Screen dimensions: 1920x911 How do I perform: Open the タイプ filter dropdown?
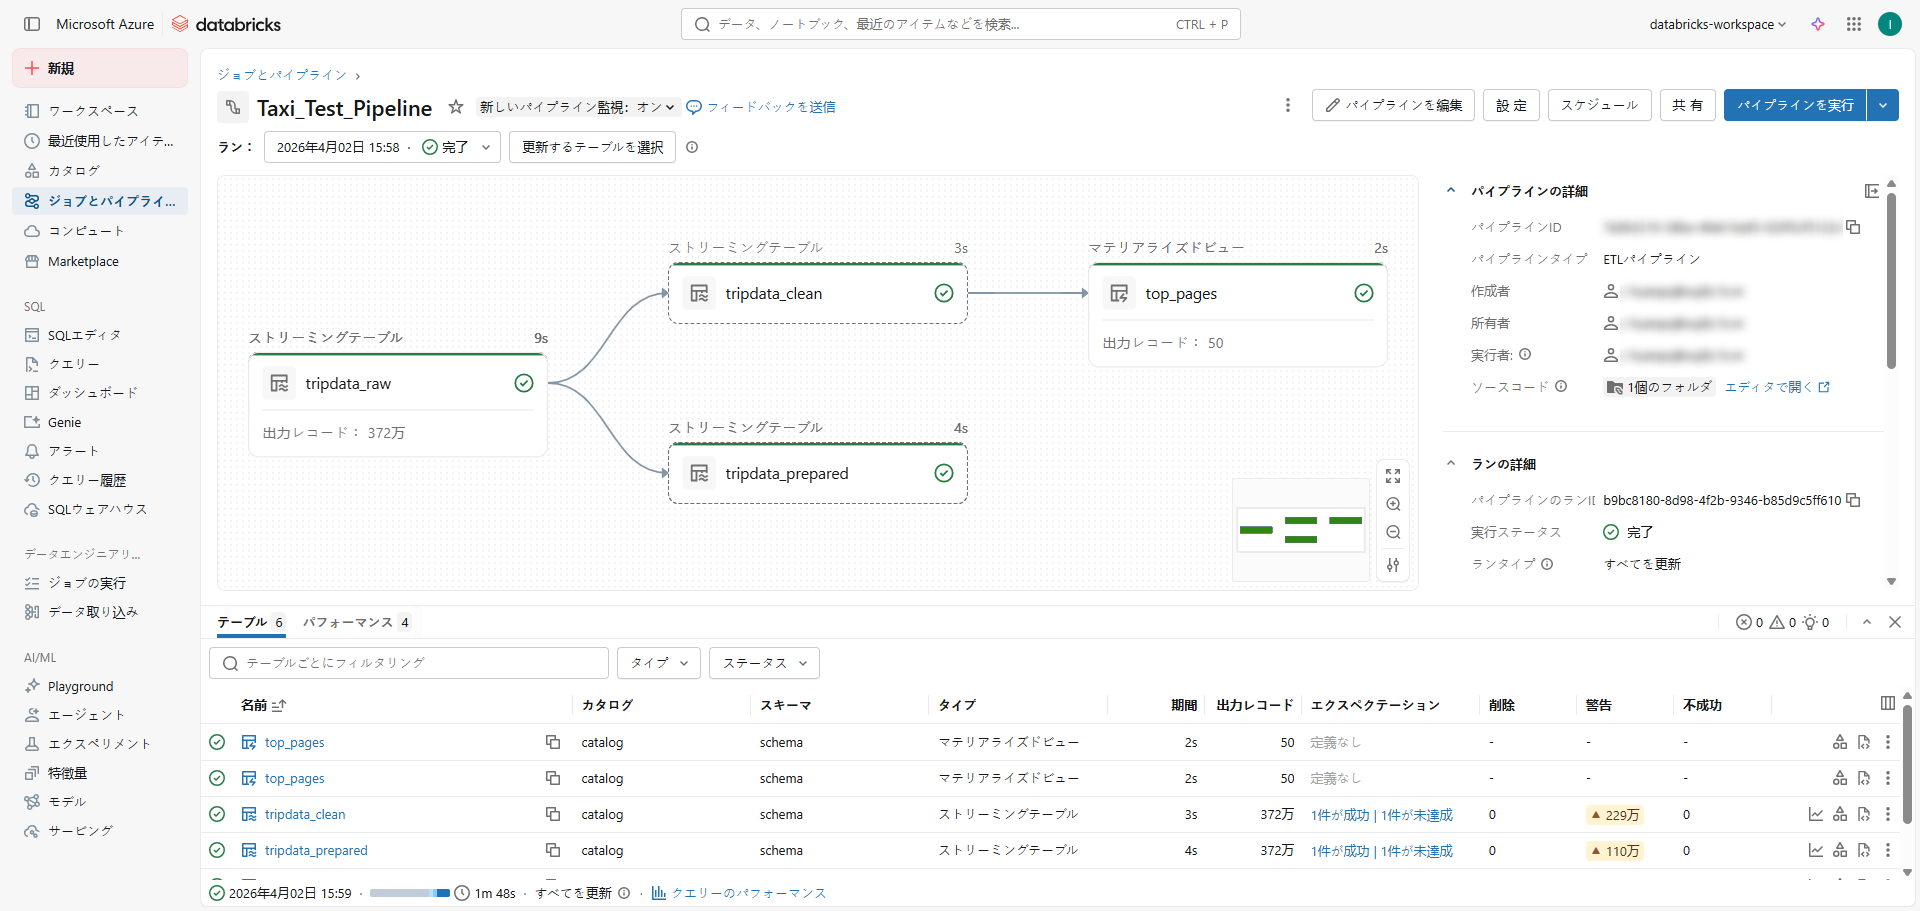pos(658,663)
